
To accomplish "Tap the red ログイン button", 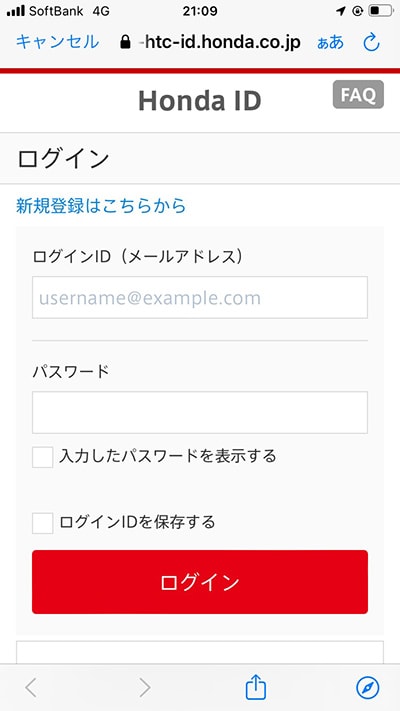I will [x=200, y=582].
